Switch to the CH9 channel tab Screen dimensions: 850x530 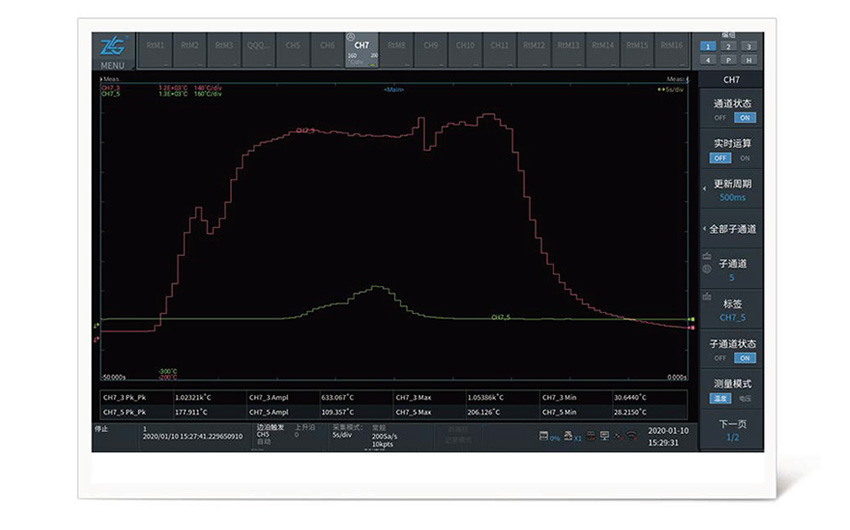(x=430, y=50)
